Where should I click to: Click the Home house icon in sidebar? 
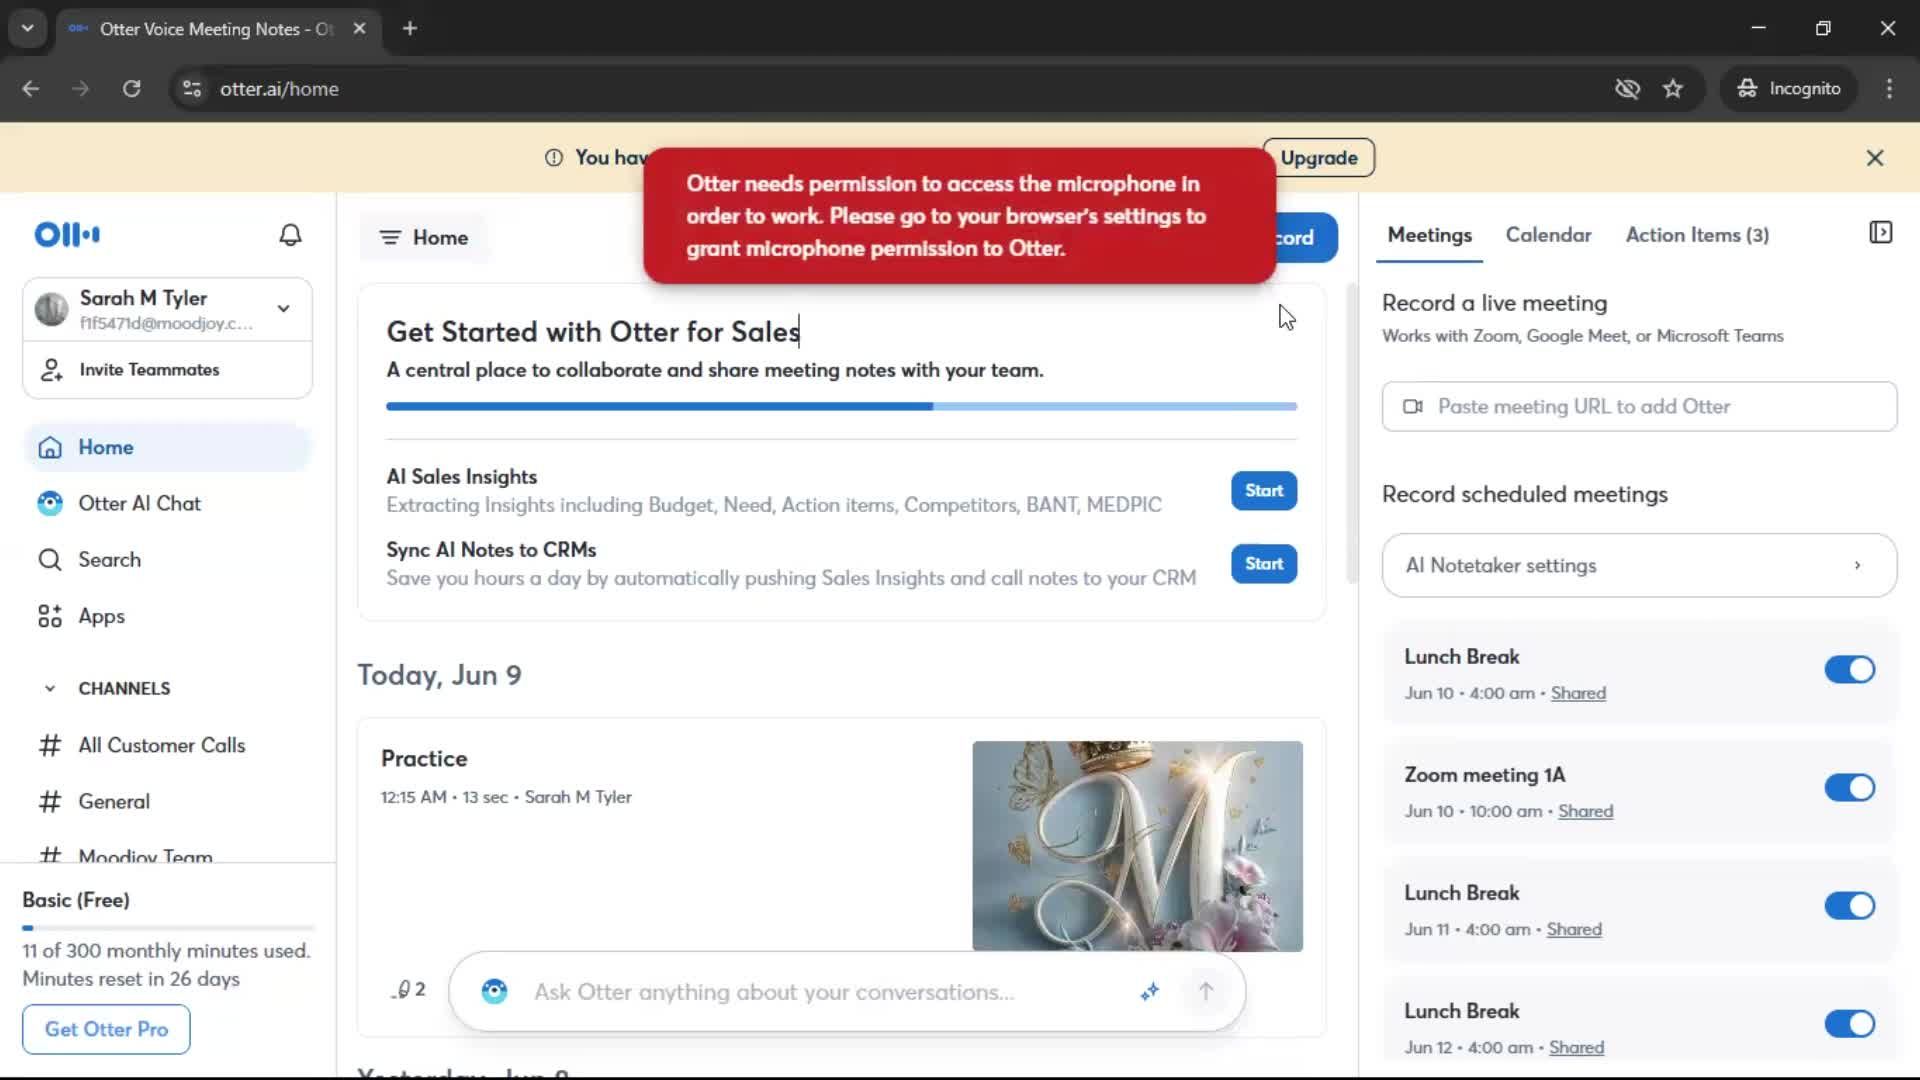pyautogui.click(x=50, y=448)
